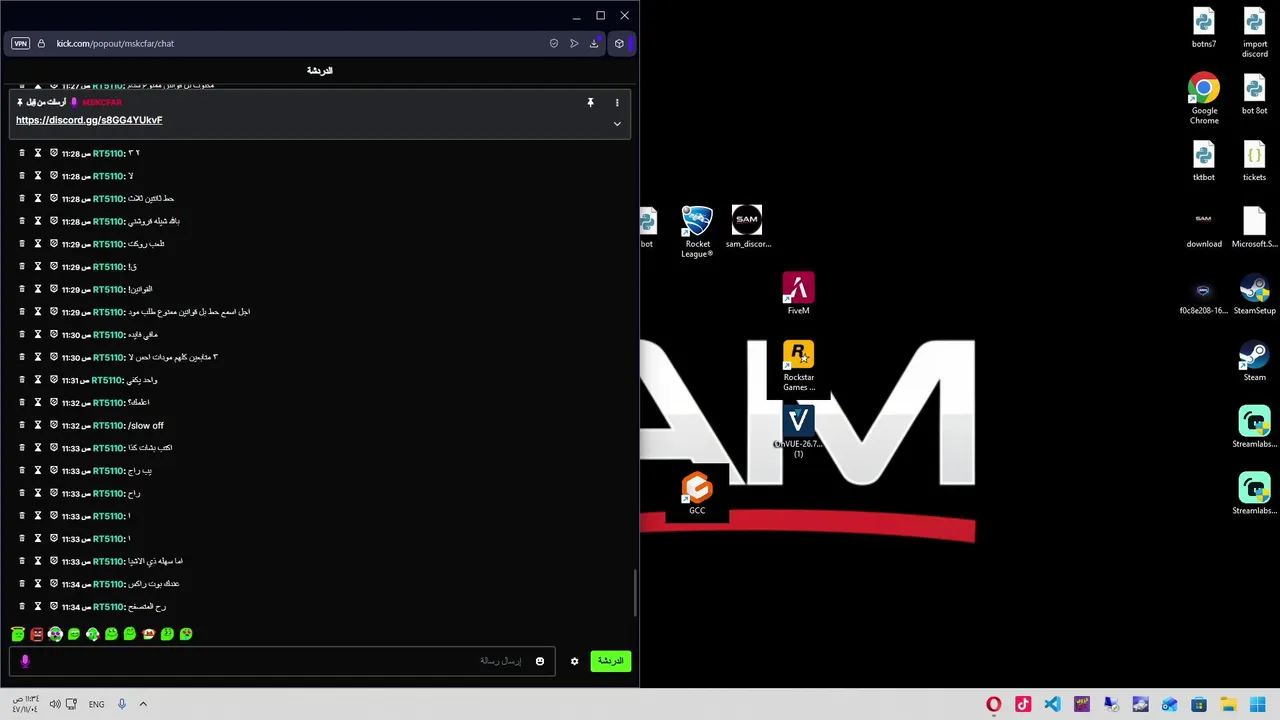Open browser downloads icon
Screen dimensions: 1280x720
point(594,44)
